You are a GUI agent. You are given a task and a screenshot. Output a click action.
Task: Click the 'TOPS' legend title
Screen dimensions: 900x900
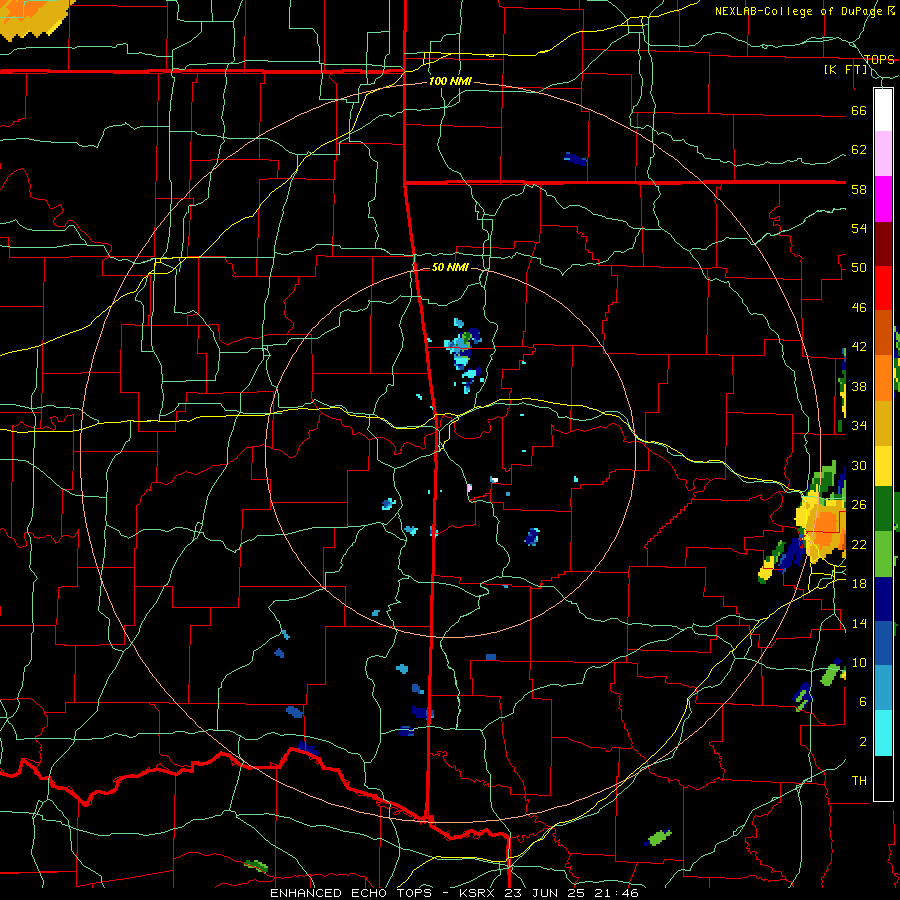879,59
